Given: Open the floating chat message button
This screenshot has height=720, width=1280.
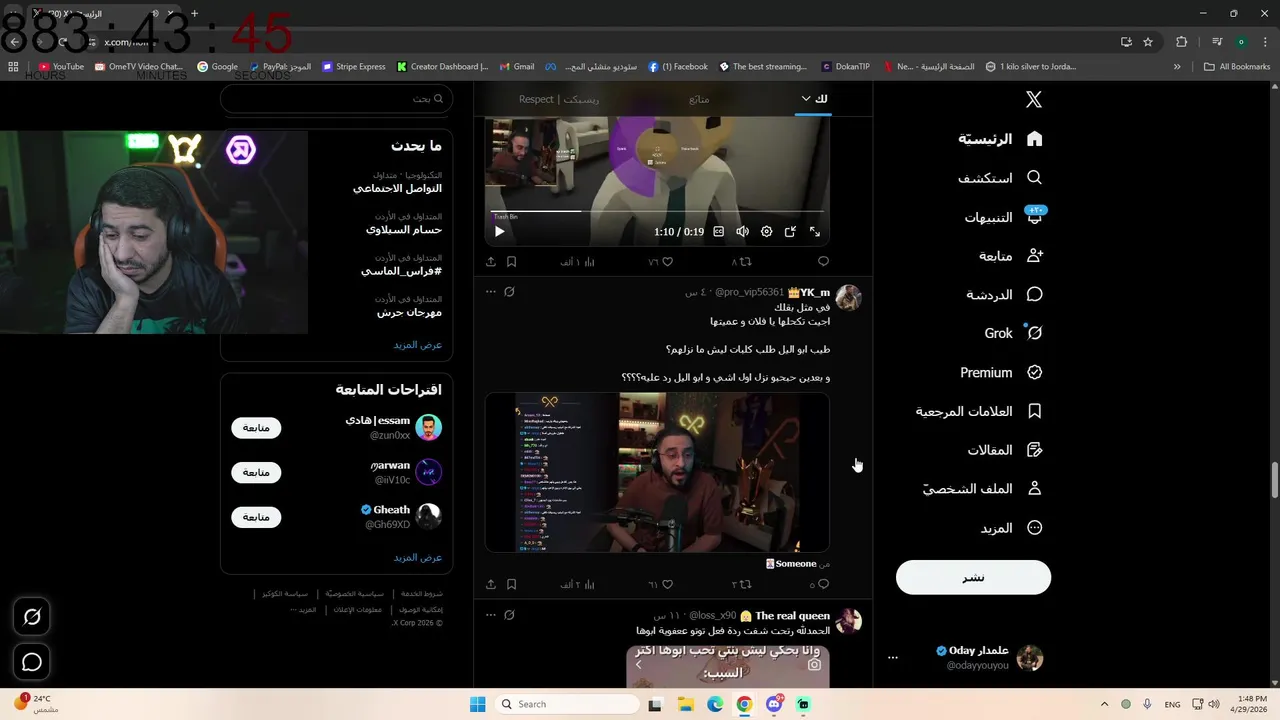Looking at the screenshot, I should (x=32, y=662).
